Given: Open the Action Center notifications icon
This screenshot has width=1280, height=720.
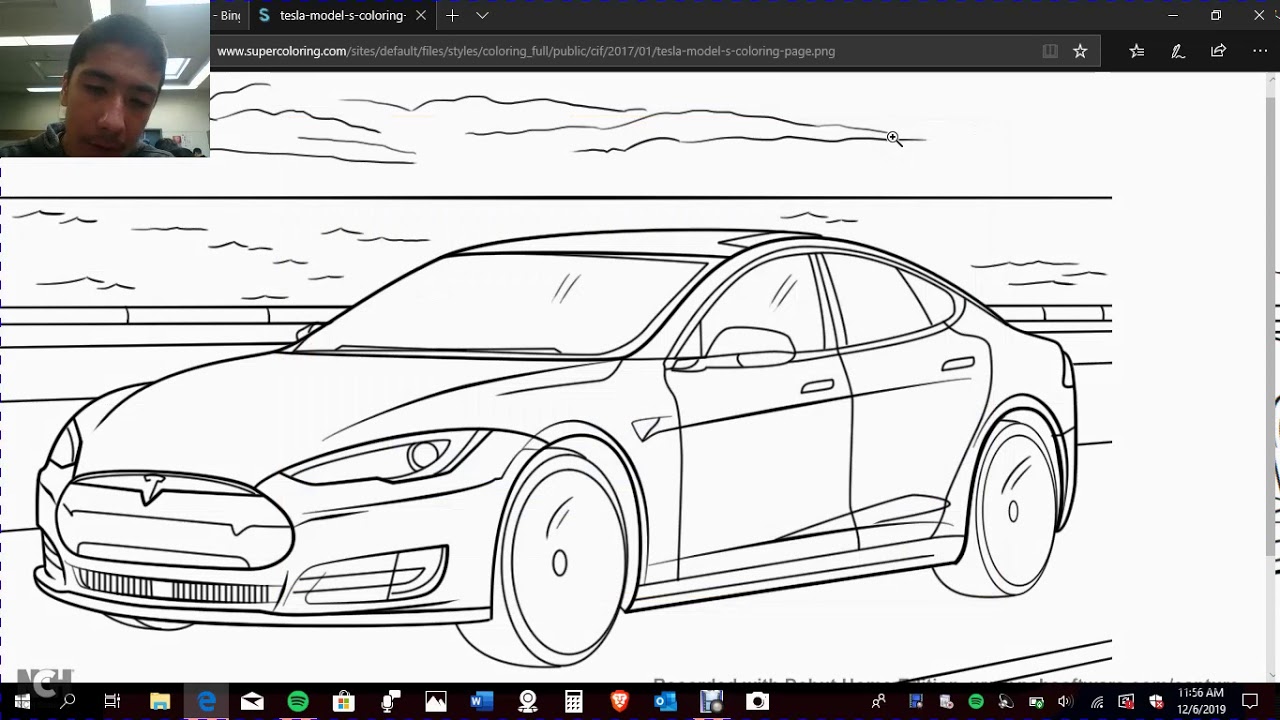Looking at the screenshot, I should click(1250, 702).
